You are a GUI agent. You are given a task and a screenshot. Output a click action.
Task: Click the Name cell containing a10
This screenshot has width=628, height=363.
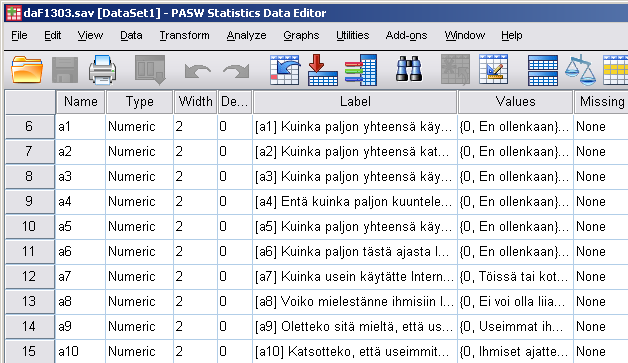coord(80,351)
